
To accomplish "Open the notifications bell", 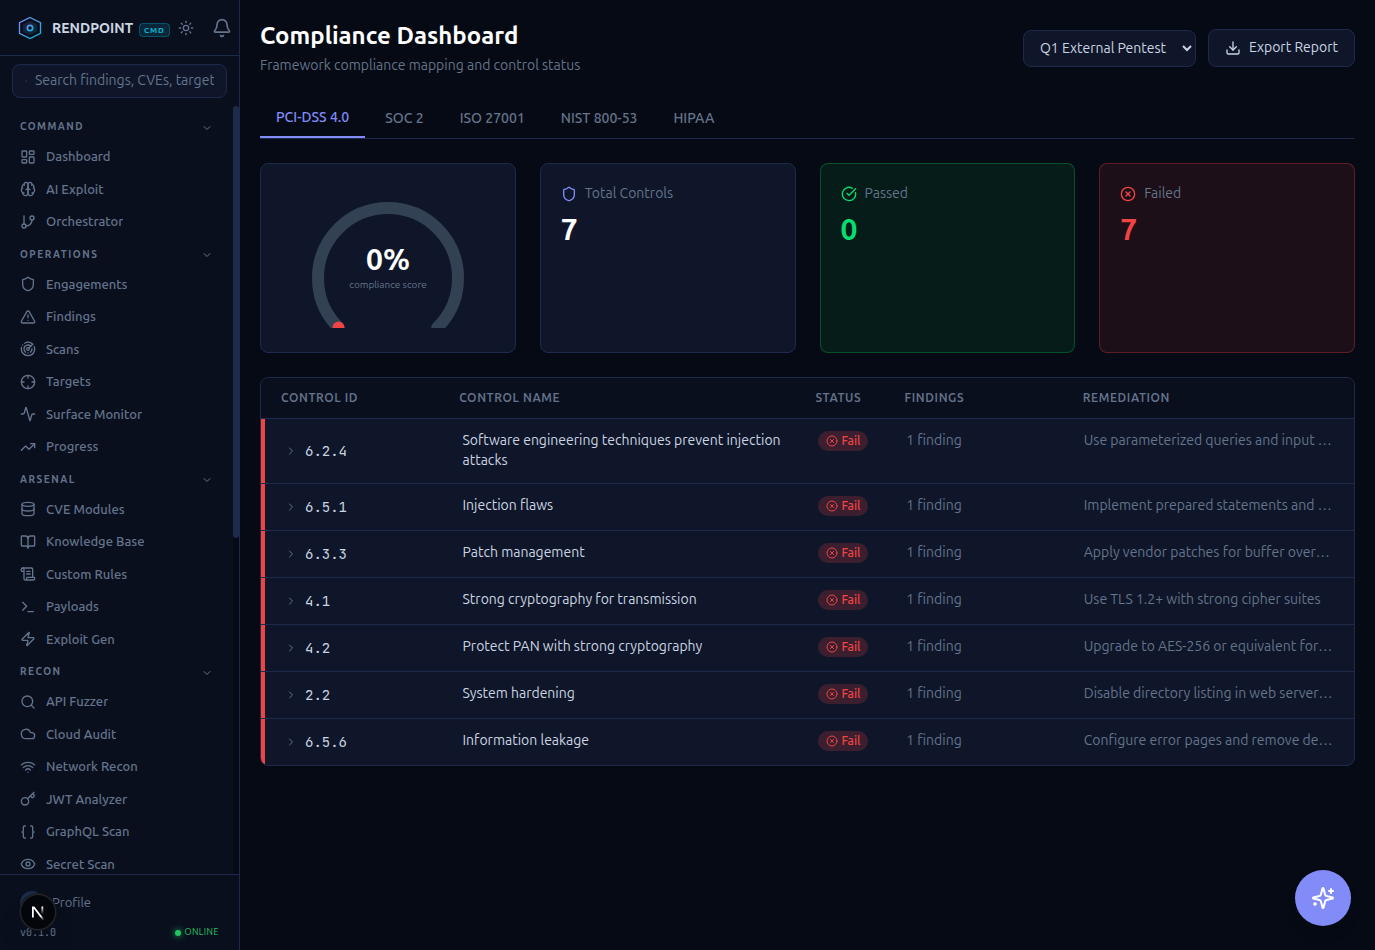I will pos(221,28).
